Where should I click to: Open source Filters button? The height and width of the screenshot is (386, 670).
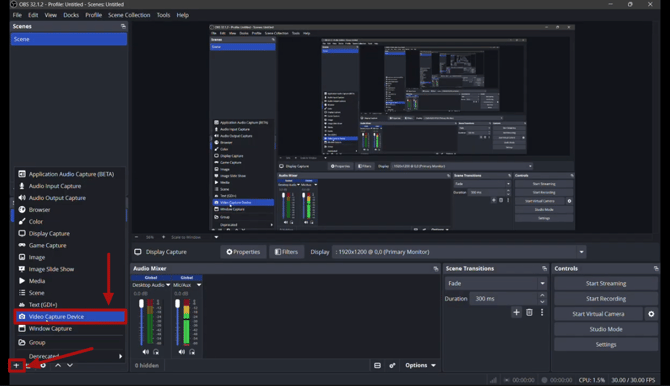pyautogui.click(x=286, y=252)
